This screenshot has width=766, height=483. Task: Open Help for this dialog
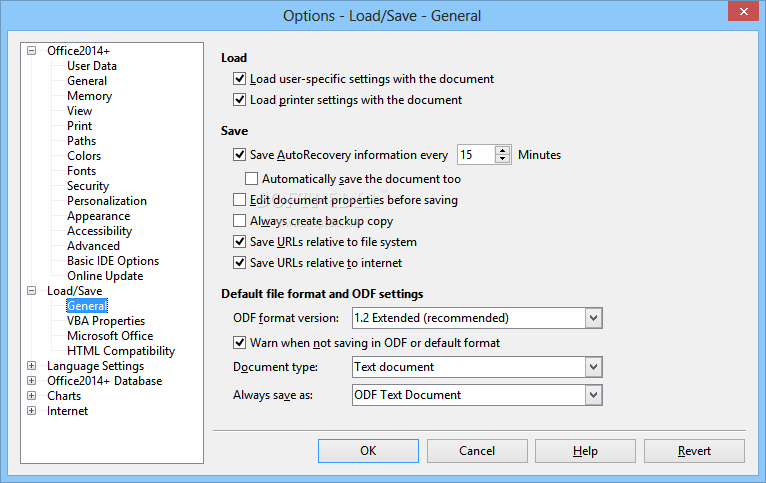(x=585, y=451)
